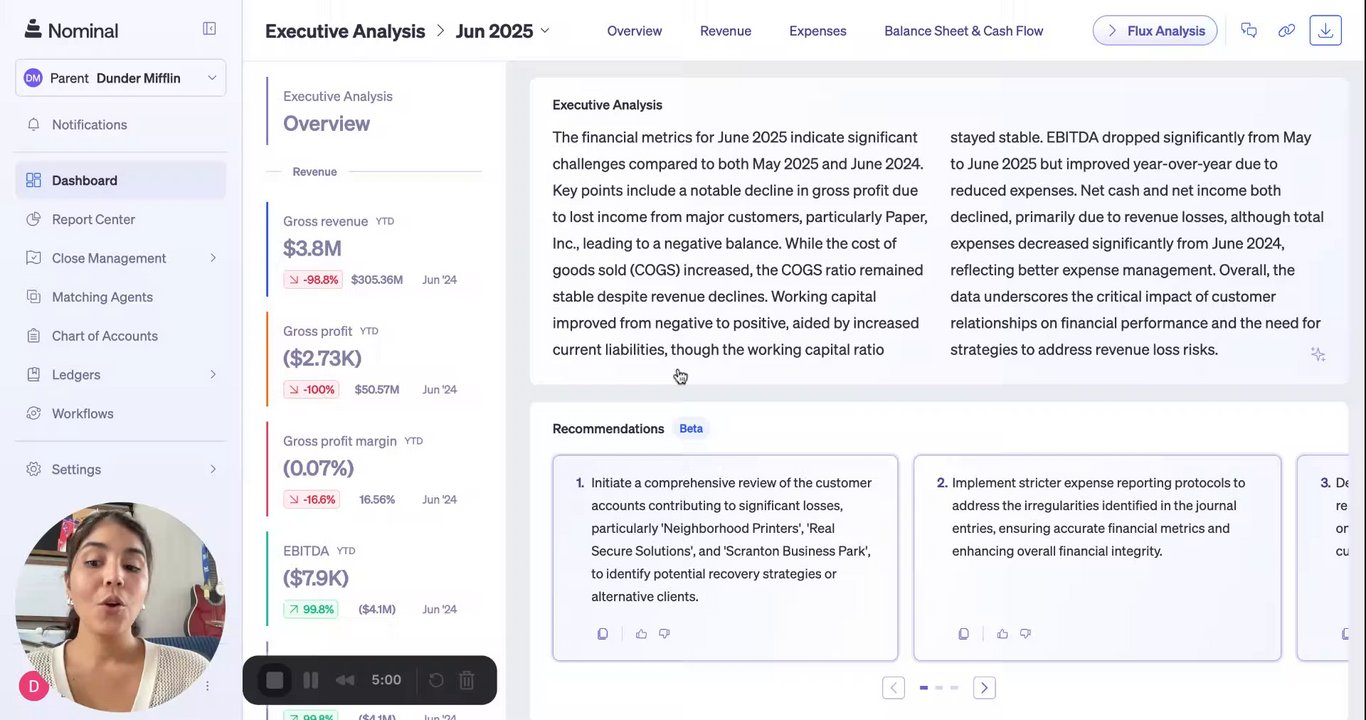Click the $50.57M comparison value
This screenshot has height=720, width=1366.
[377, 390]
